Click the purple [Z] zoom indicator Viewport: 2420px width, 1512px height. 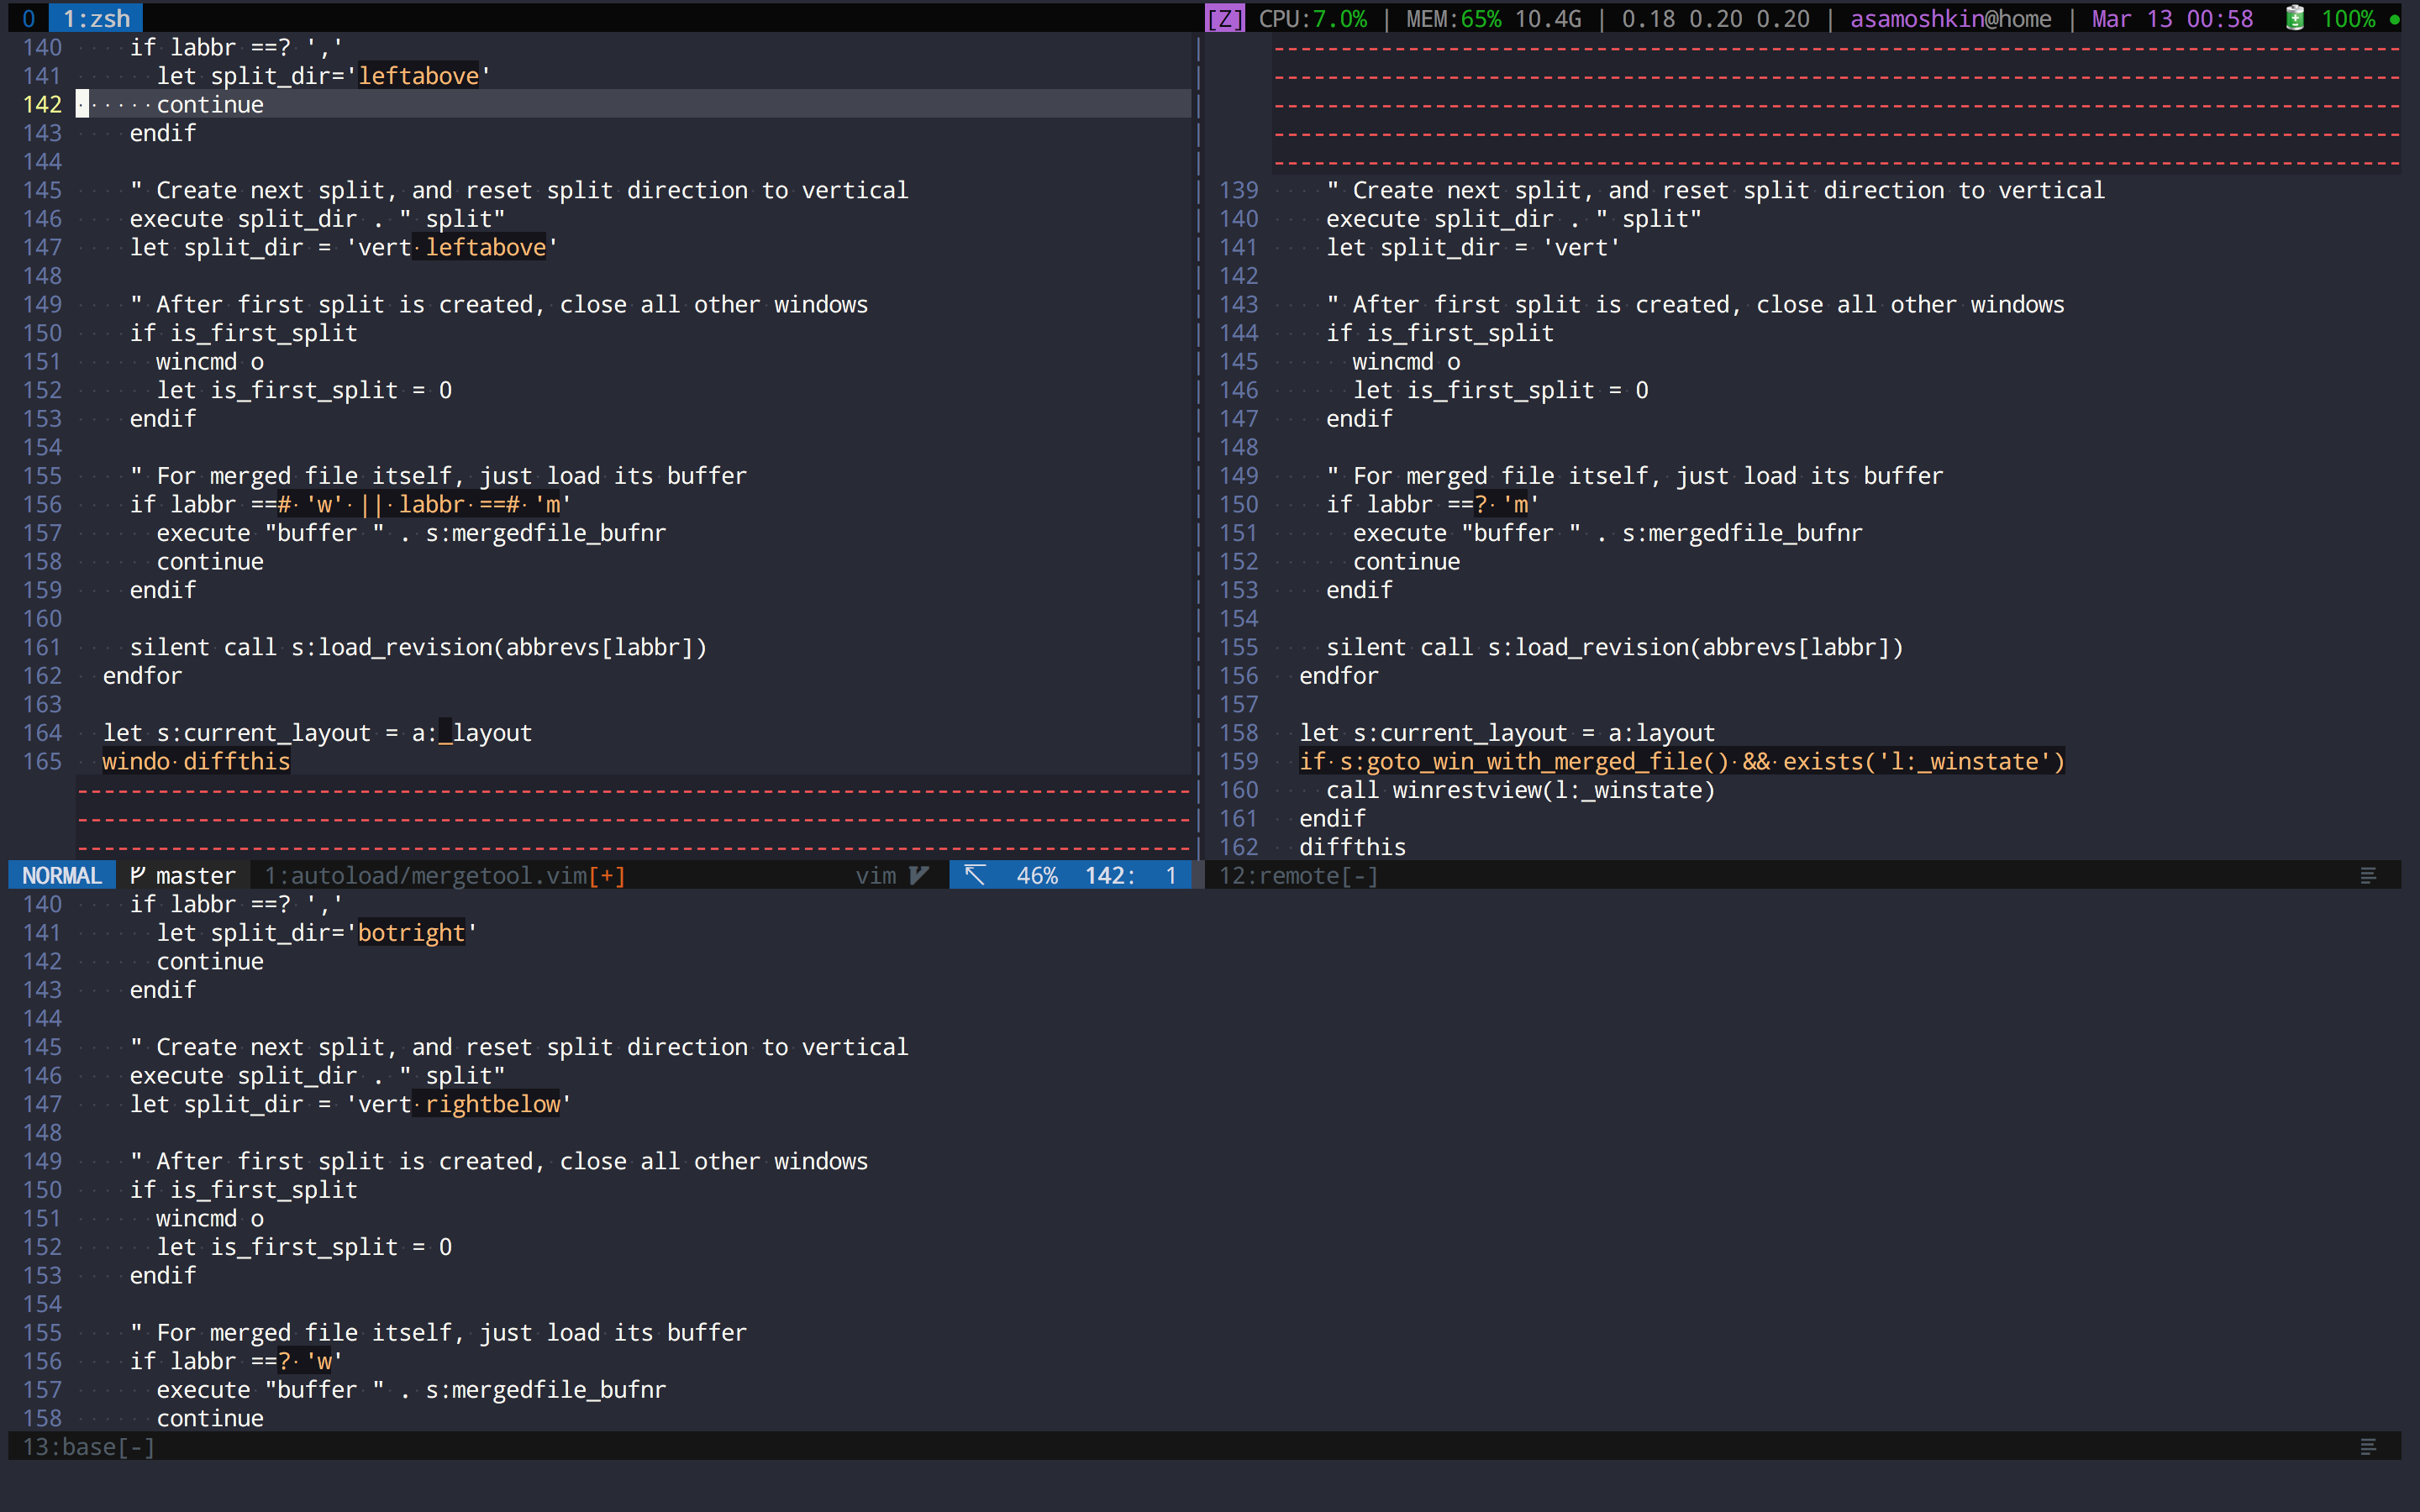1224,18
